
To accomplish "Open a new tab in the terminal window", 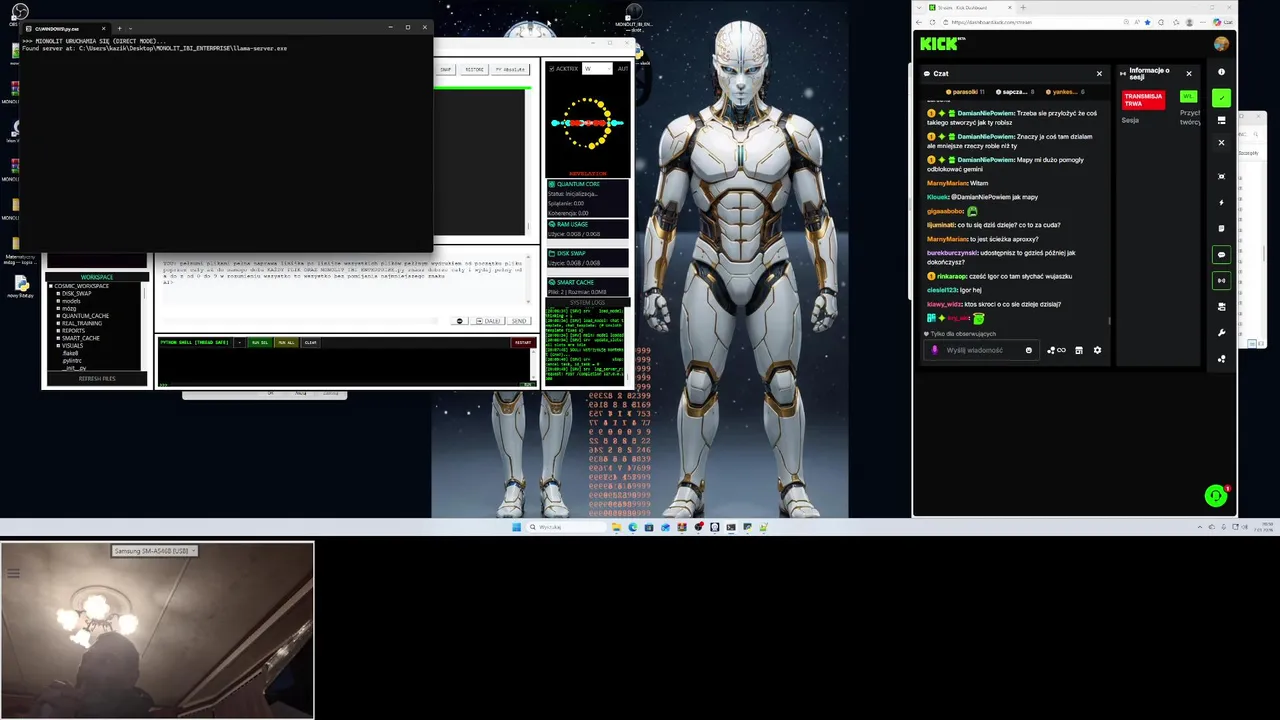I will 119,28.
